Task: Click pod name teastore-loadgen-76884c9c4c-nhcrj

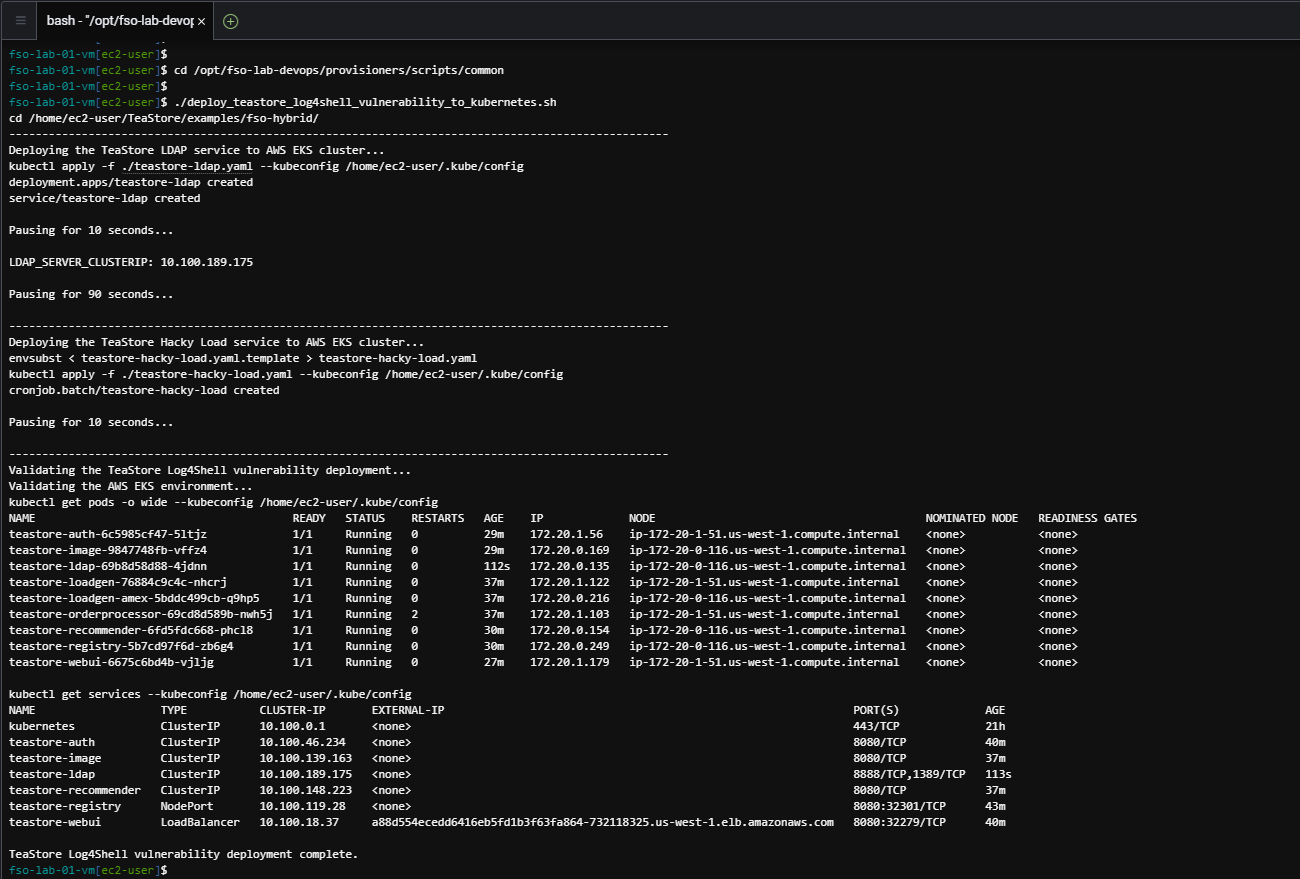Action: point(118,582)
